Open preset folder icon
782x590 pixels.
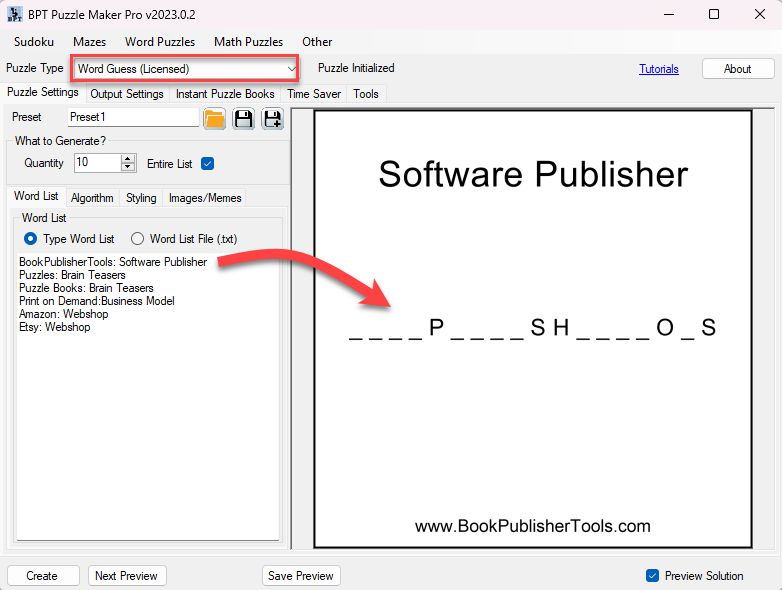(214, 119)
